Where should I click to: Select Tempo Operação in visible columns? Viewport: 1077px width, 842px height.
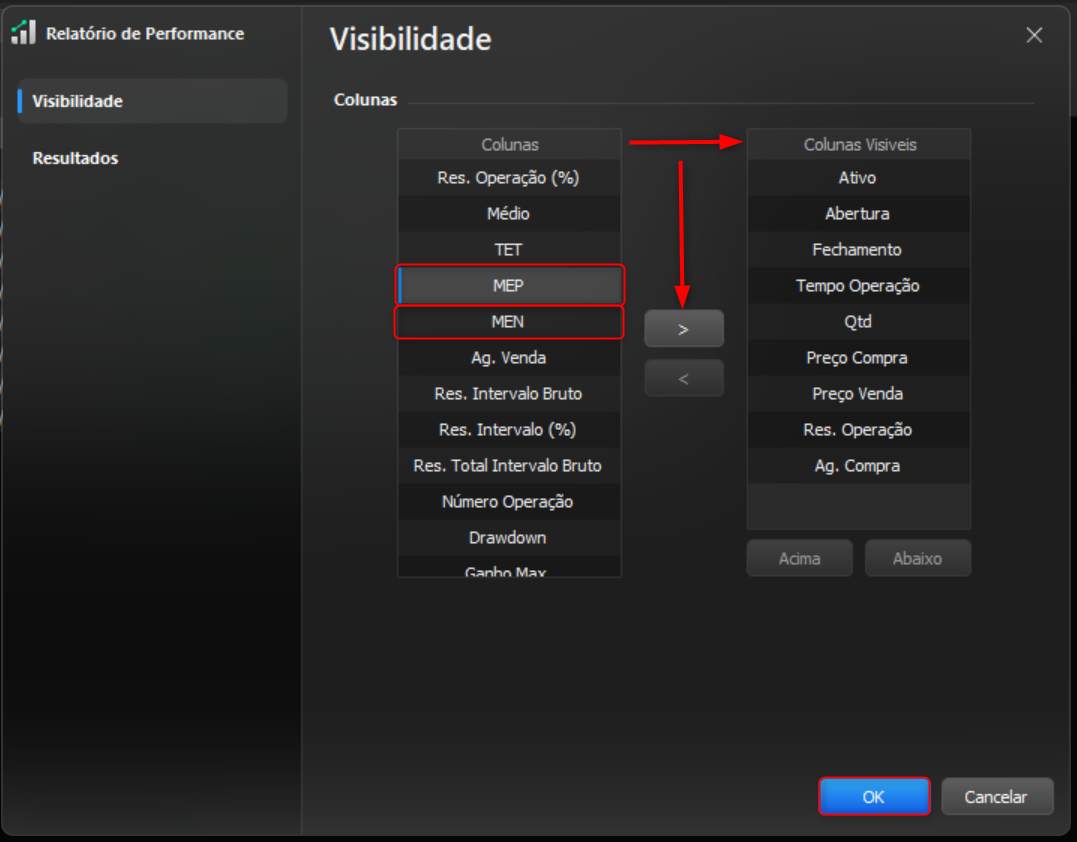(859, 286)
